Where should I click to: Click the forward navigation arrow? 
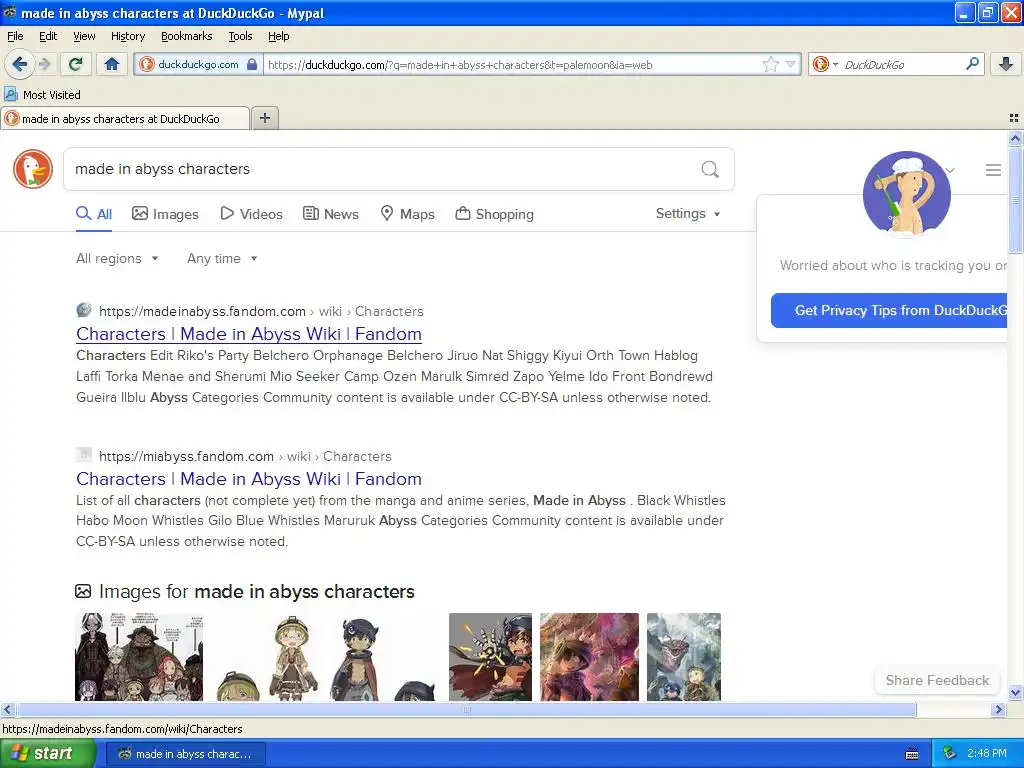(x=45, y=64)
